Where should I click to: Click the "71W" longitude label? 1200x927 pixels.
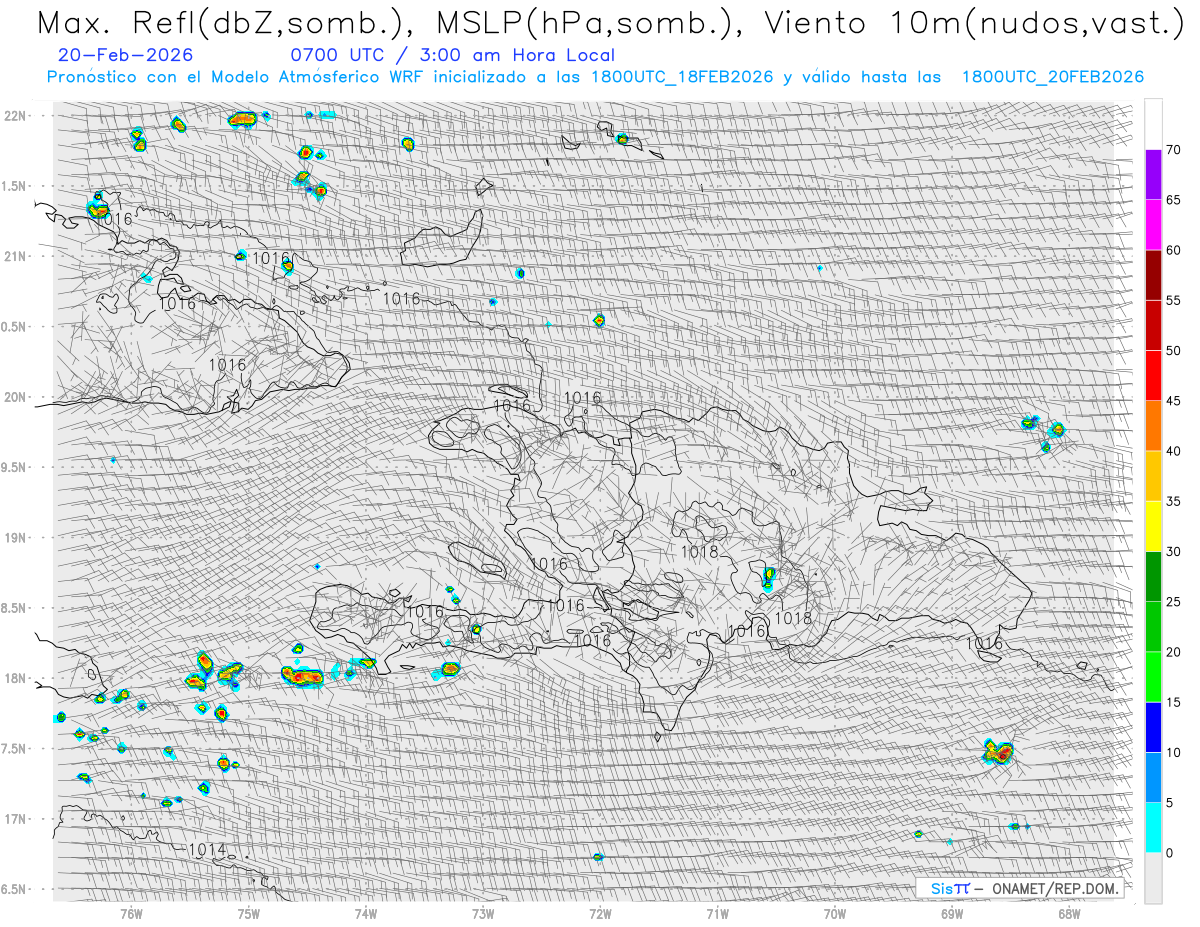(717, 913)
